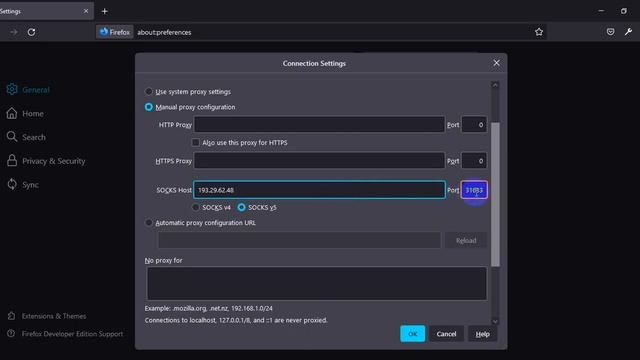
Task: Open Privacy & Security settings
Action: (x=46, y=161)
